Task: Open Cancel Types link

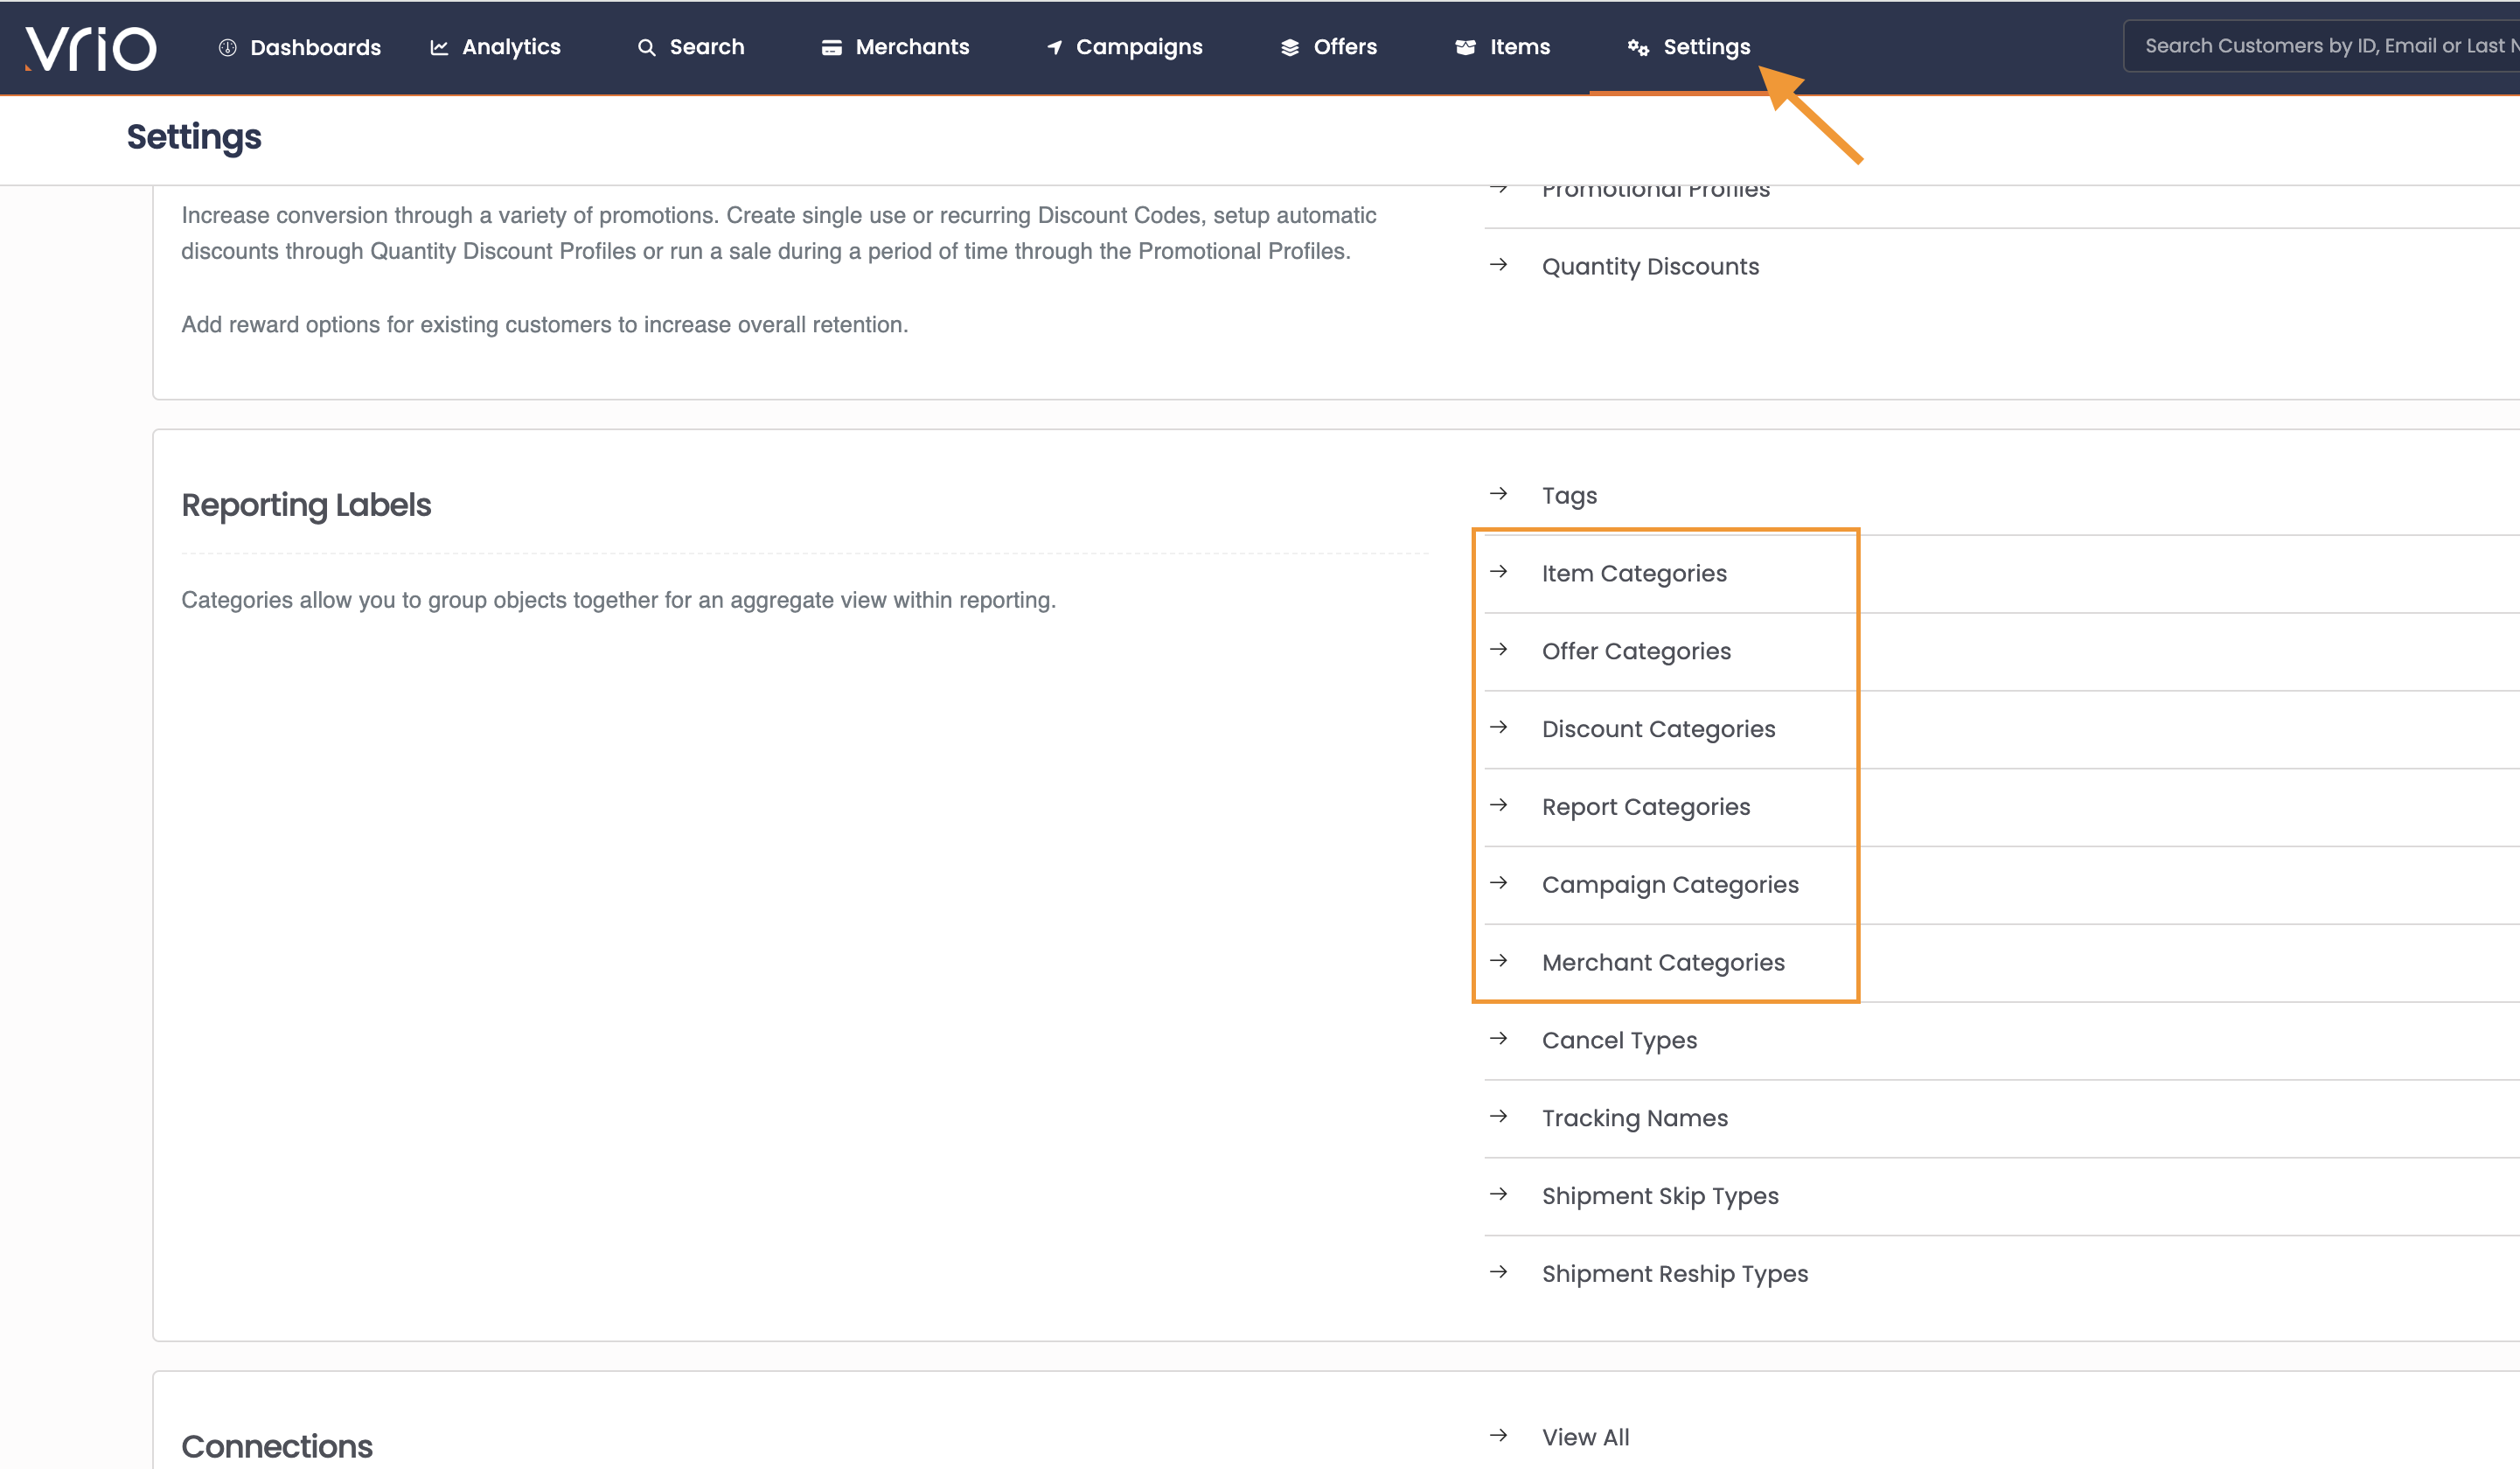Action: [1619, 1041]
